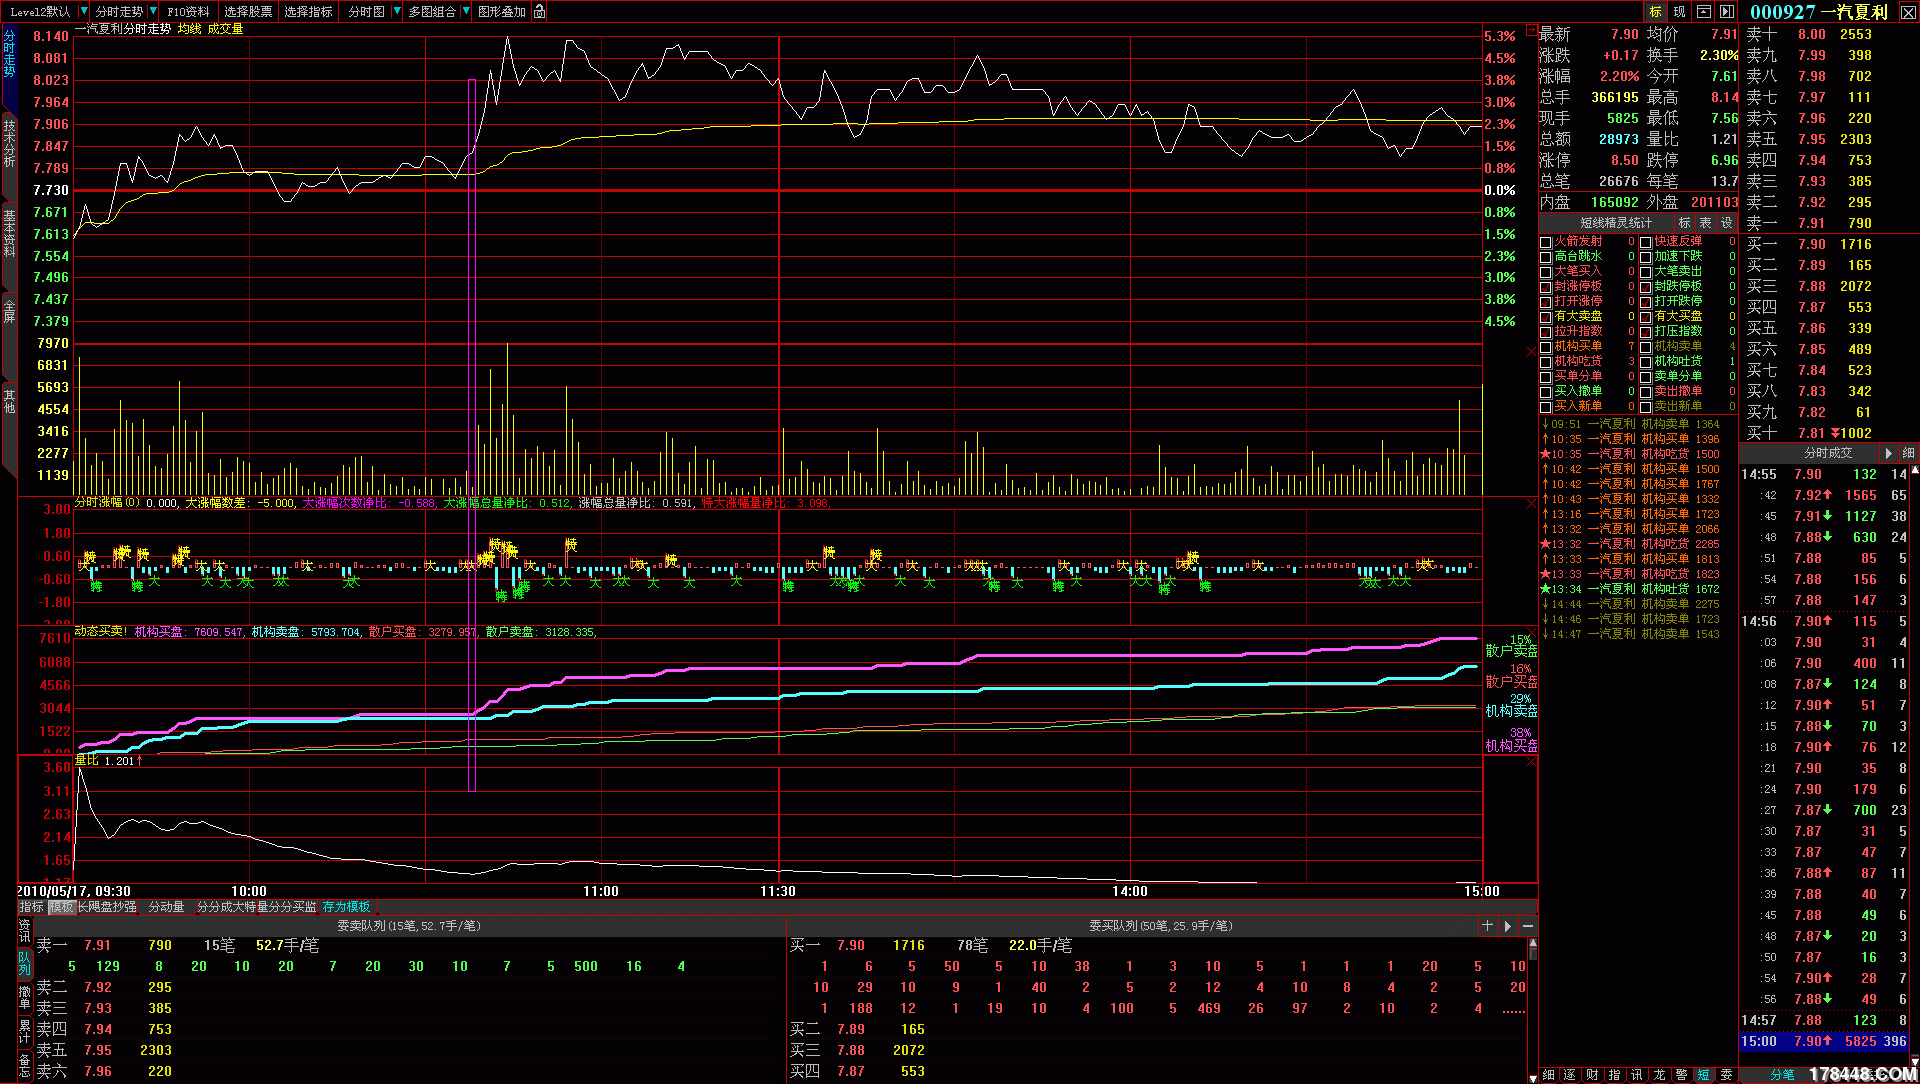This screenshot has height=1084, width=1920.
Task: Close the 000927 一汽夏利 quote panel
Action: [1909, 11]
